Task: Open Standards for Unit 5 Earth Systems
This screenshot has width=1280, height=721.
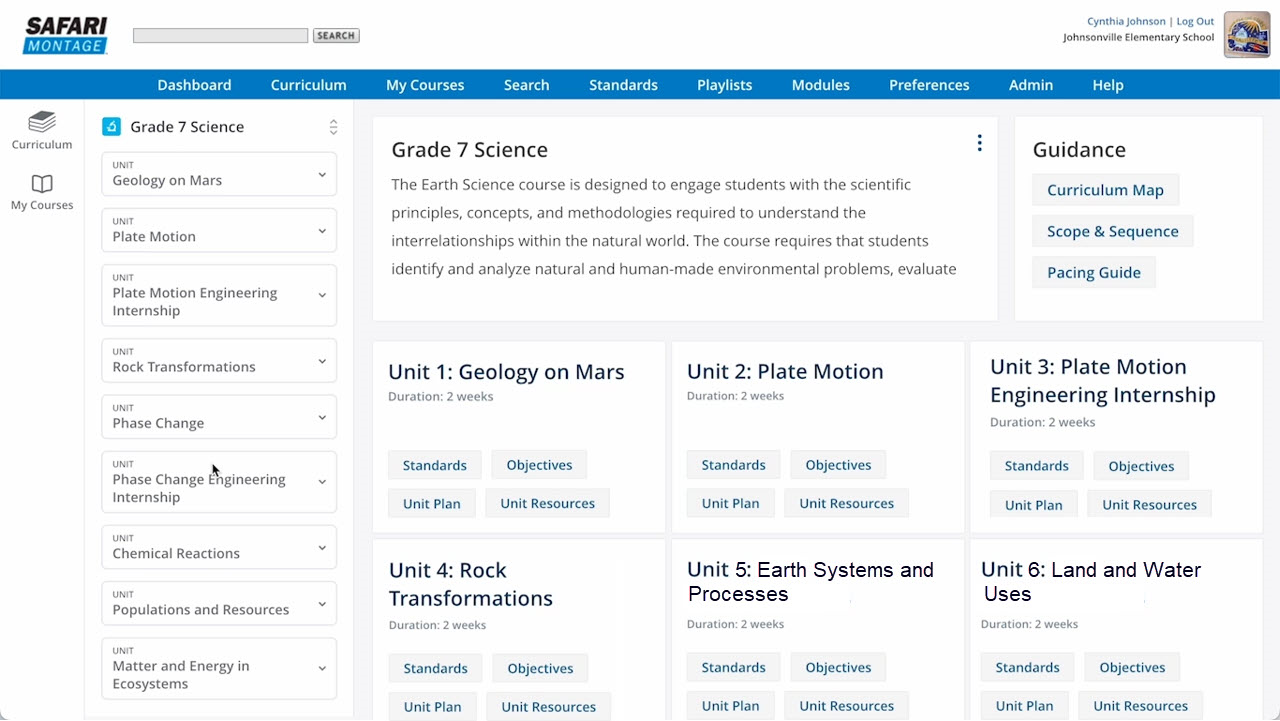Action: 733,667
